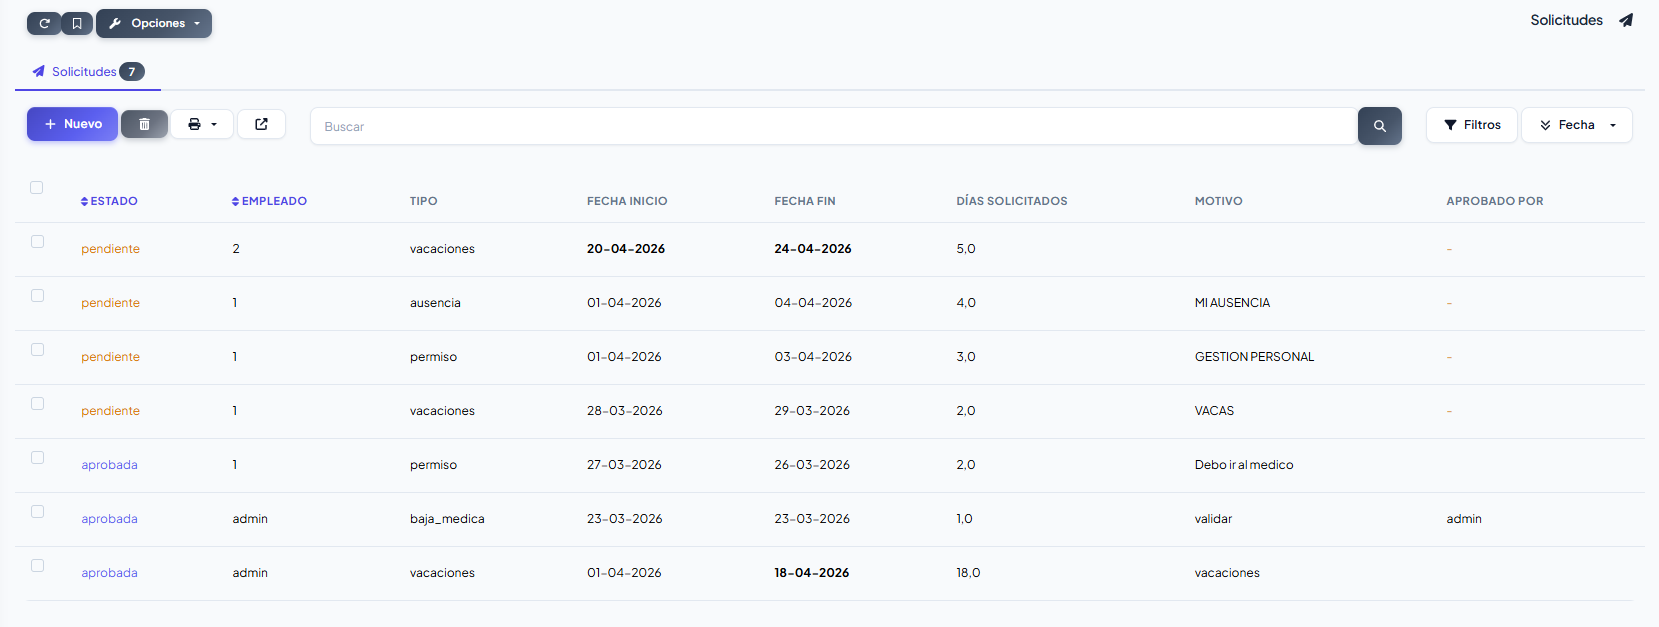Open pendiente status of the ausencia row

pos(110,303)
